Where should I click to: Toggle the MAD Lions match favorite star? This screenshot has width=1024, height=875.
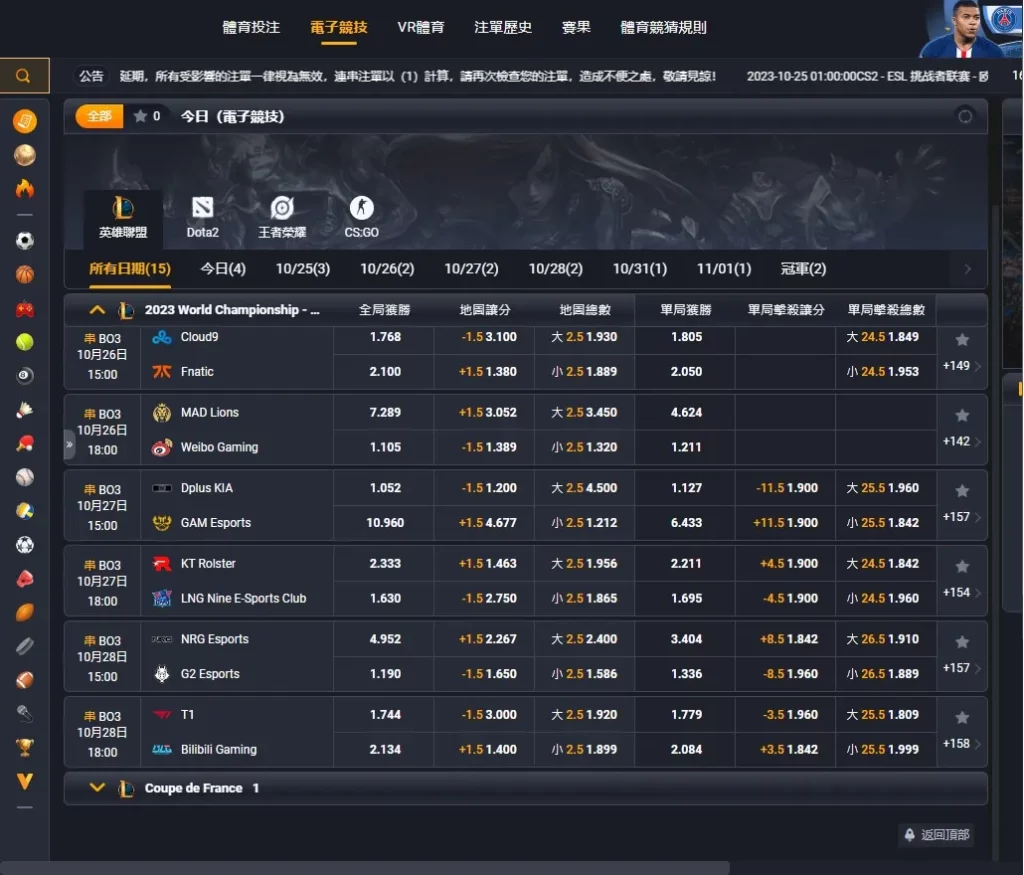[x=961, y=414]
